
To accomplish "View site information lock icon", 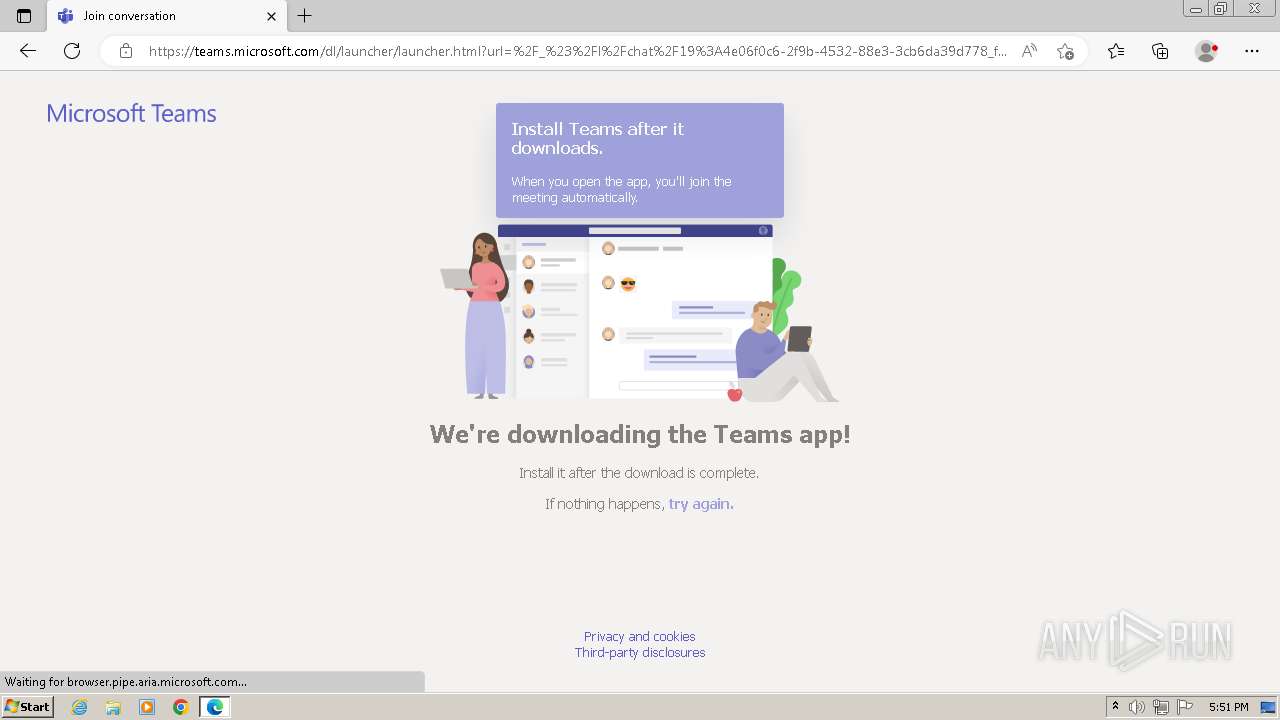I will pyautogui.click(x=126, y=51).
